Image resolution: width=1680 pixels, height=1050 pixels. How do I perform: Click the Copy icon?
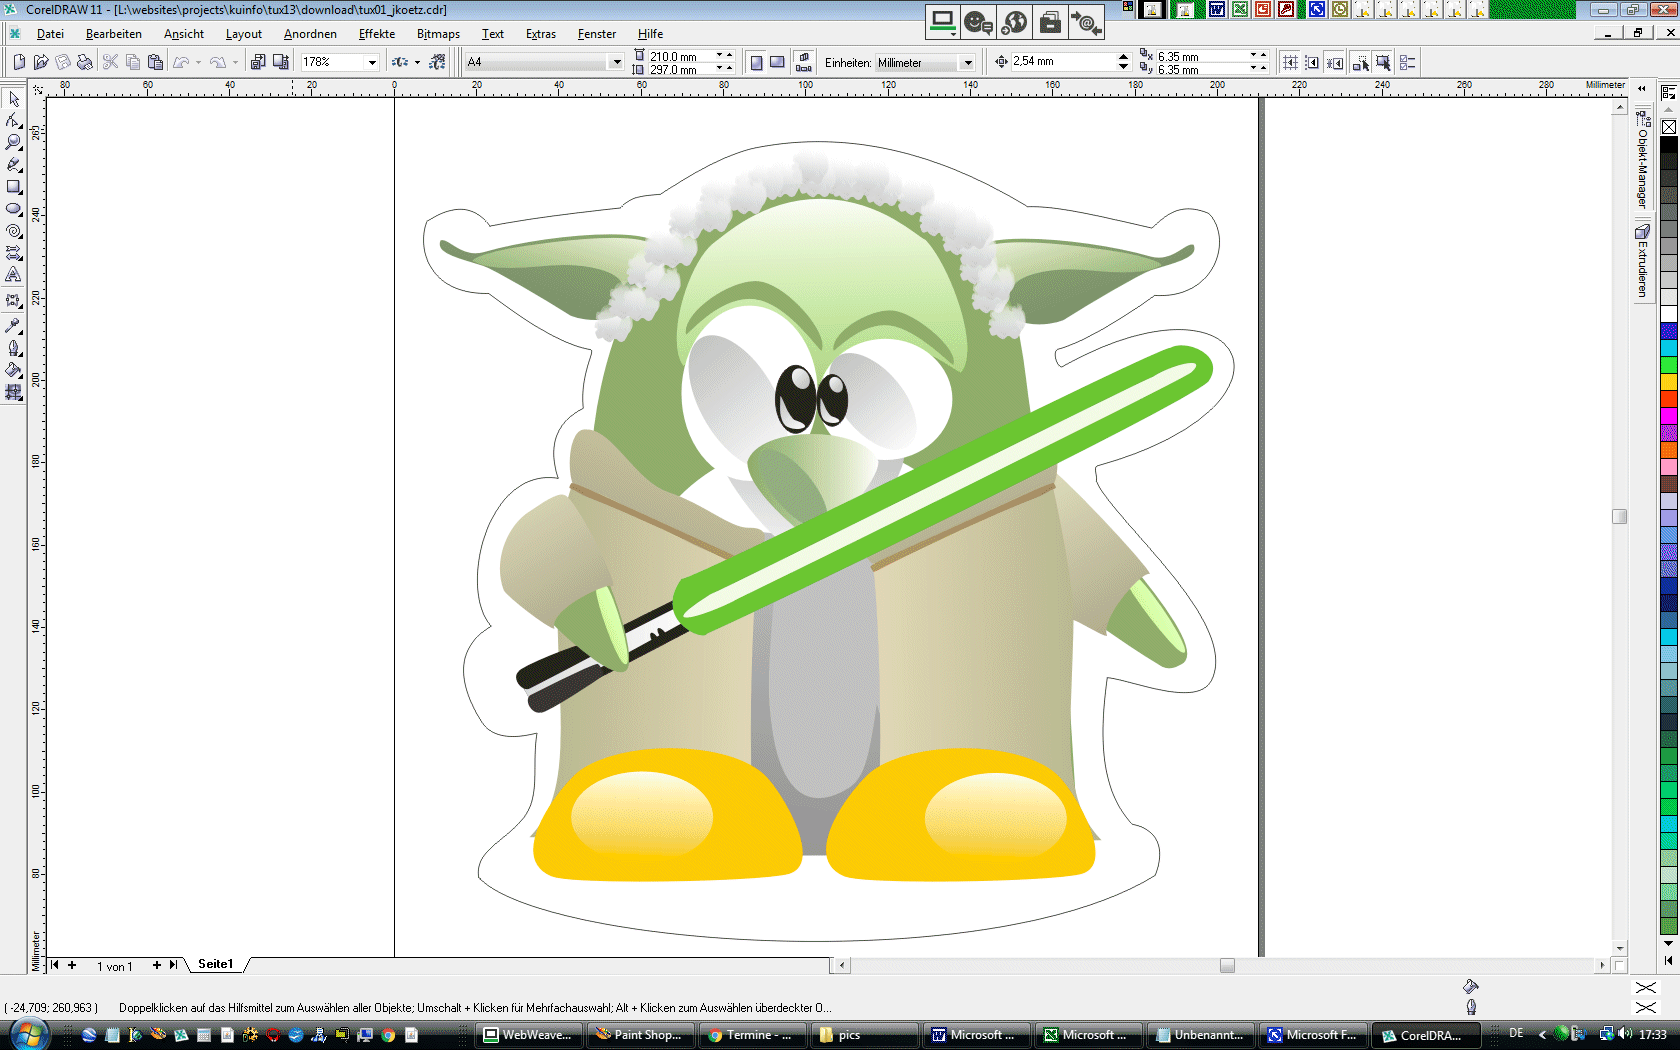(133, 62)
